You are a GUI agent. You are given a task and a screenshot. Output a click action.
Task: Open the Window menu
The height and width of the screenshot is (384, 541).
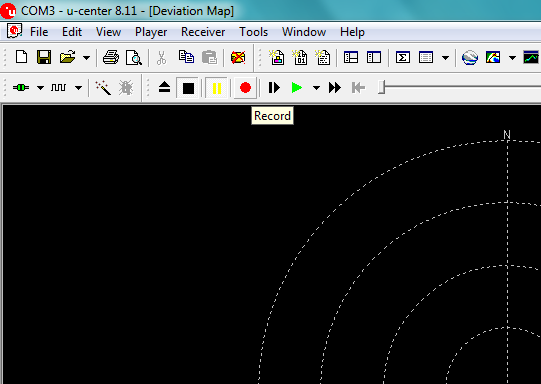[x=304, y=32]
